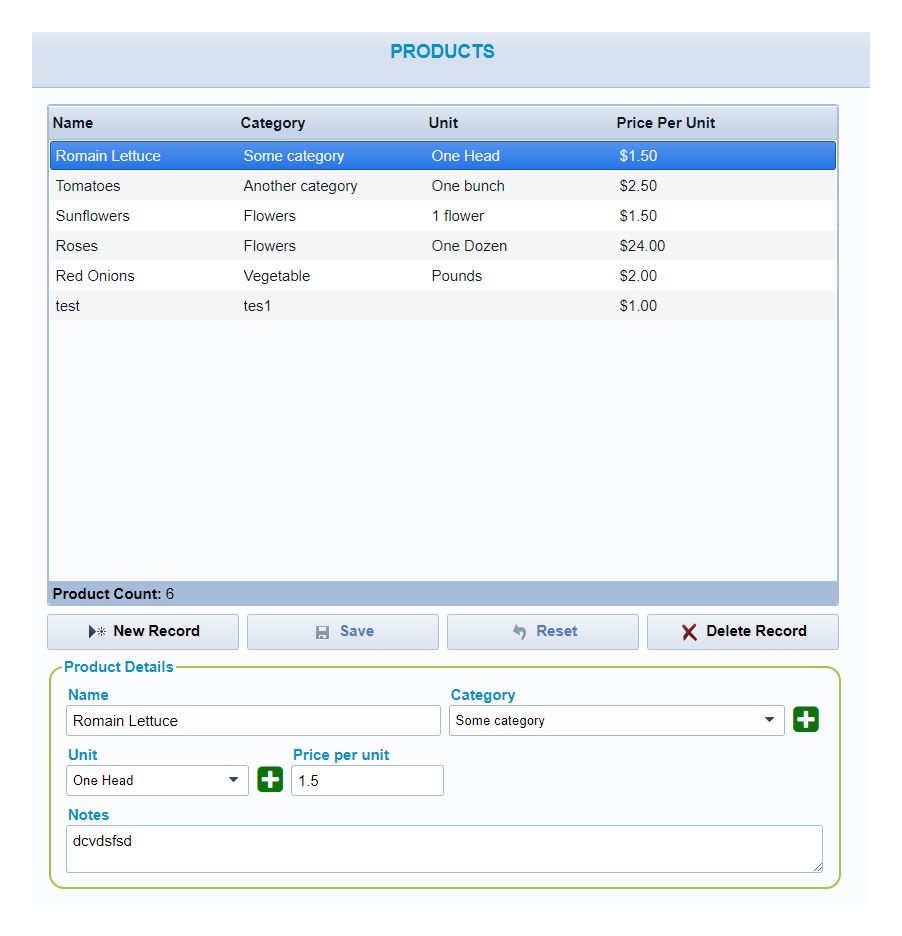The height and width of the screenshot is (936, 902).
Task: Click the One bunch unit cell
Action: point(468,186)
